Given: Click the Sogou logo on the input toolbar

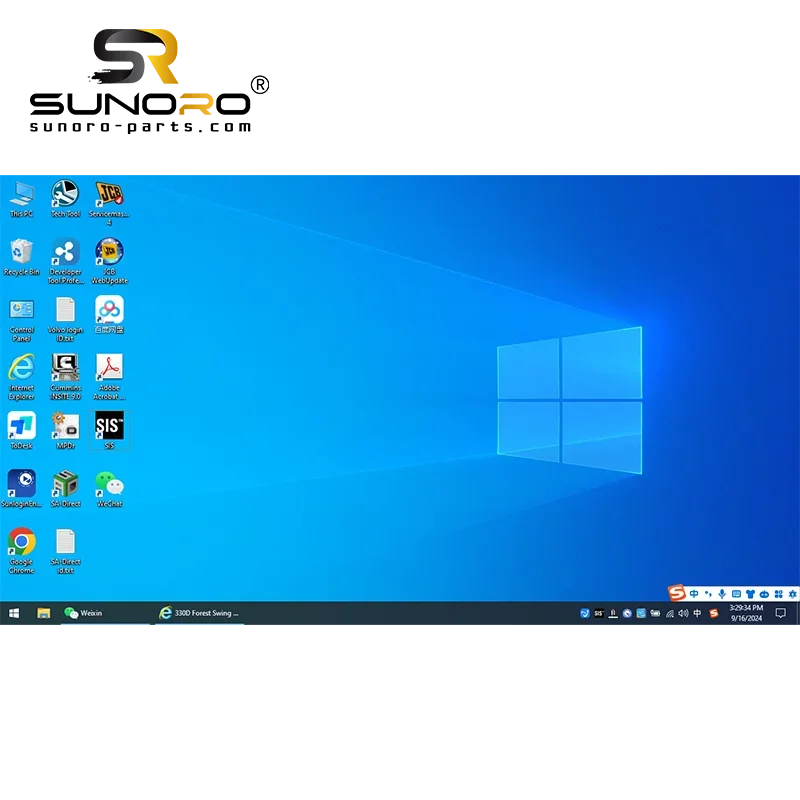Looking at the screenshot, I should [677, 593].
